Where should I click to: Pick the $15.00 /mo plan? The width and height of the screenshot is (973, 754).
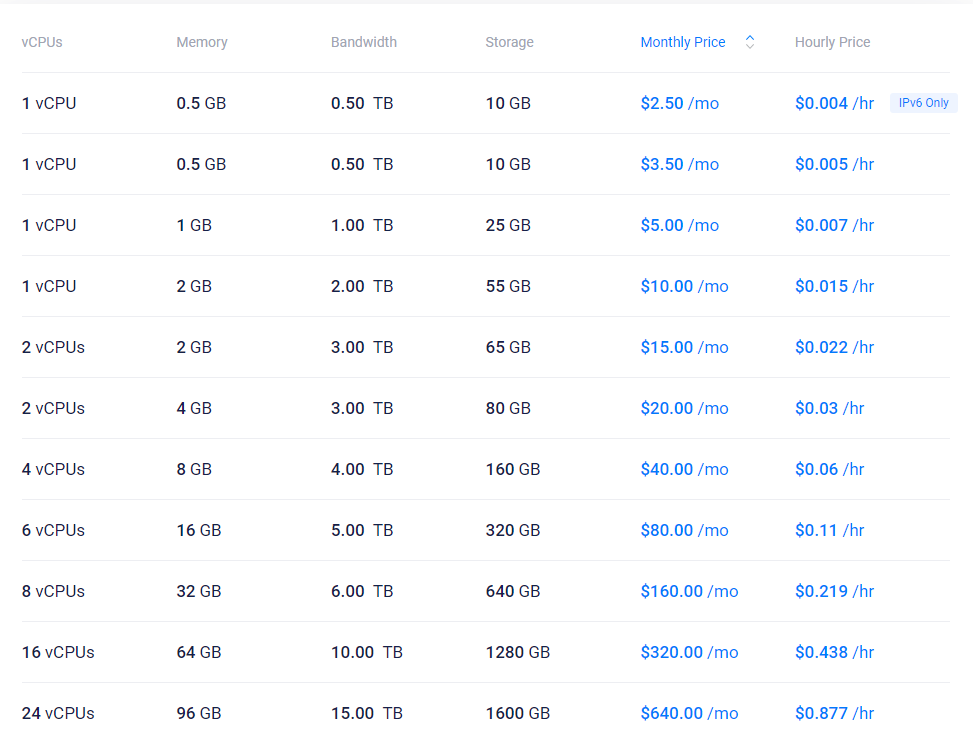pyautogui.click(x=684, y=347)
